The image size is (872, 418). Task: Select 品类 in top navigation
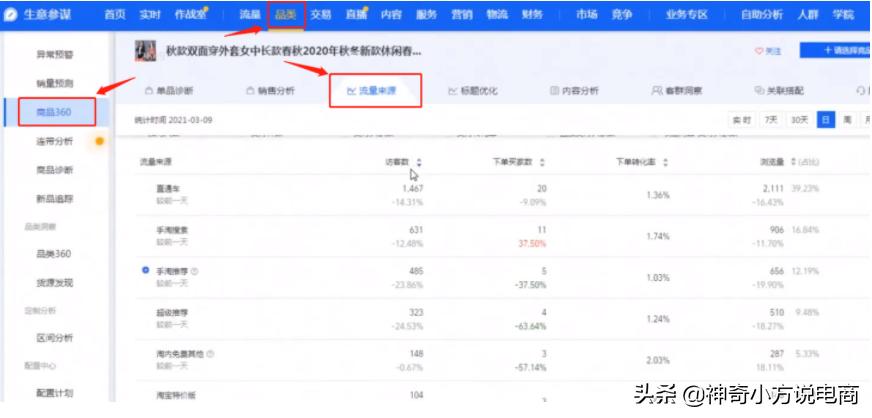(285, 15)
